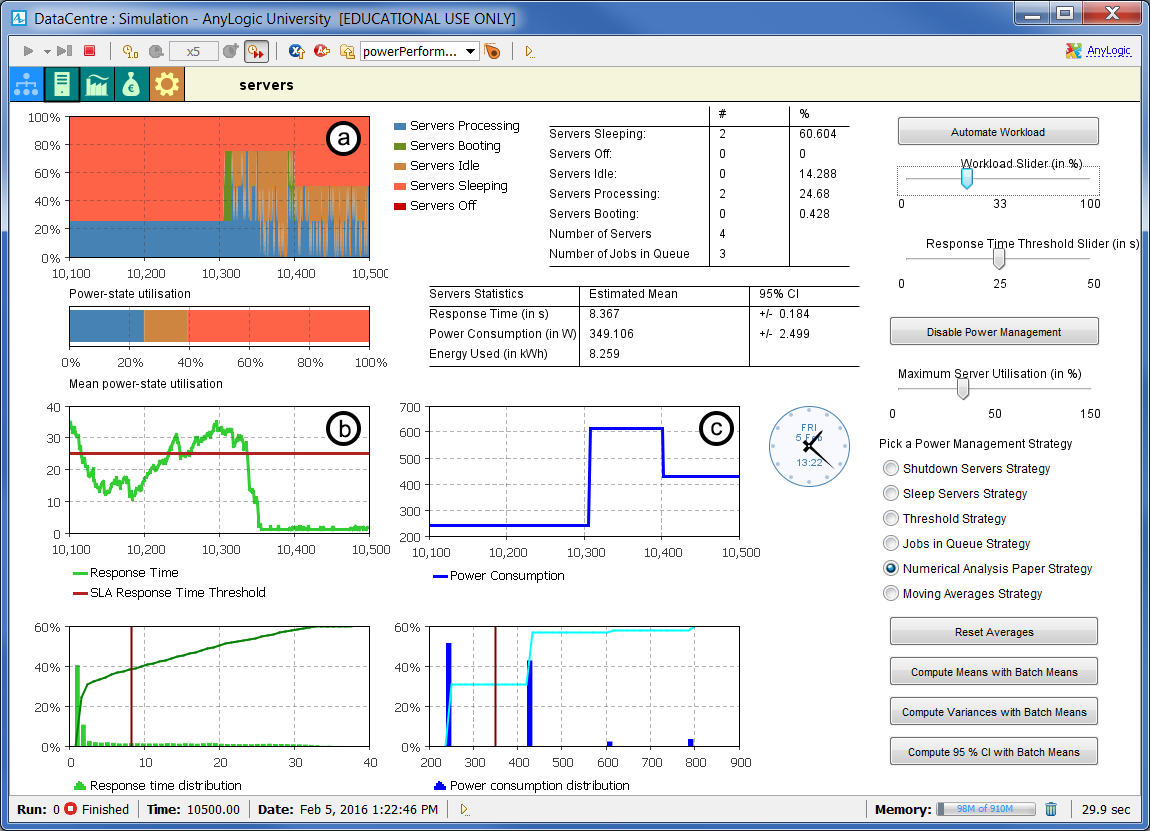Viewport: 1150px width, 831px height.
Task: Click the euro money bag icon
Action: pyautogui.click(x=131, y=85)
